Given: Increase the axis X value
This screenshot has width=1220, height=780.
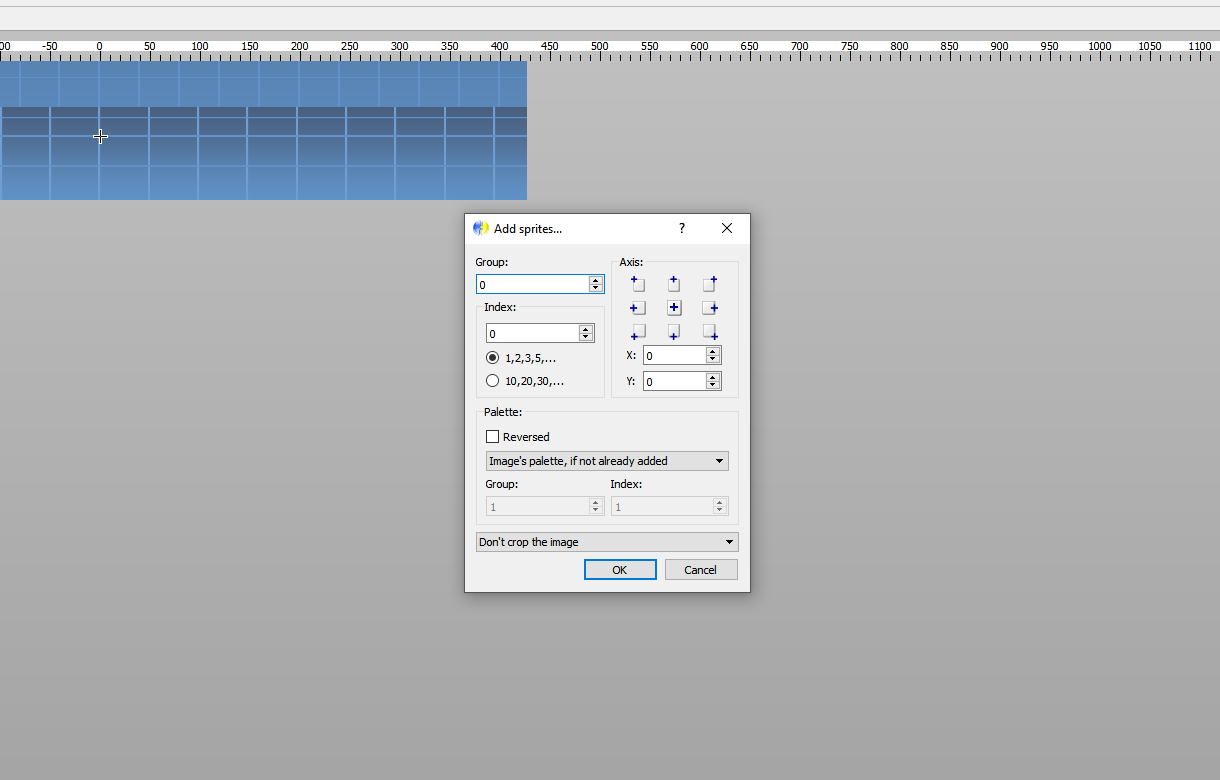Looking at the screenshot, I should pos(713,351).
